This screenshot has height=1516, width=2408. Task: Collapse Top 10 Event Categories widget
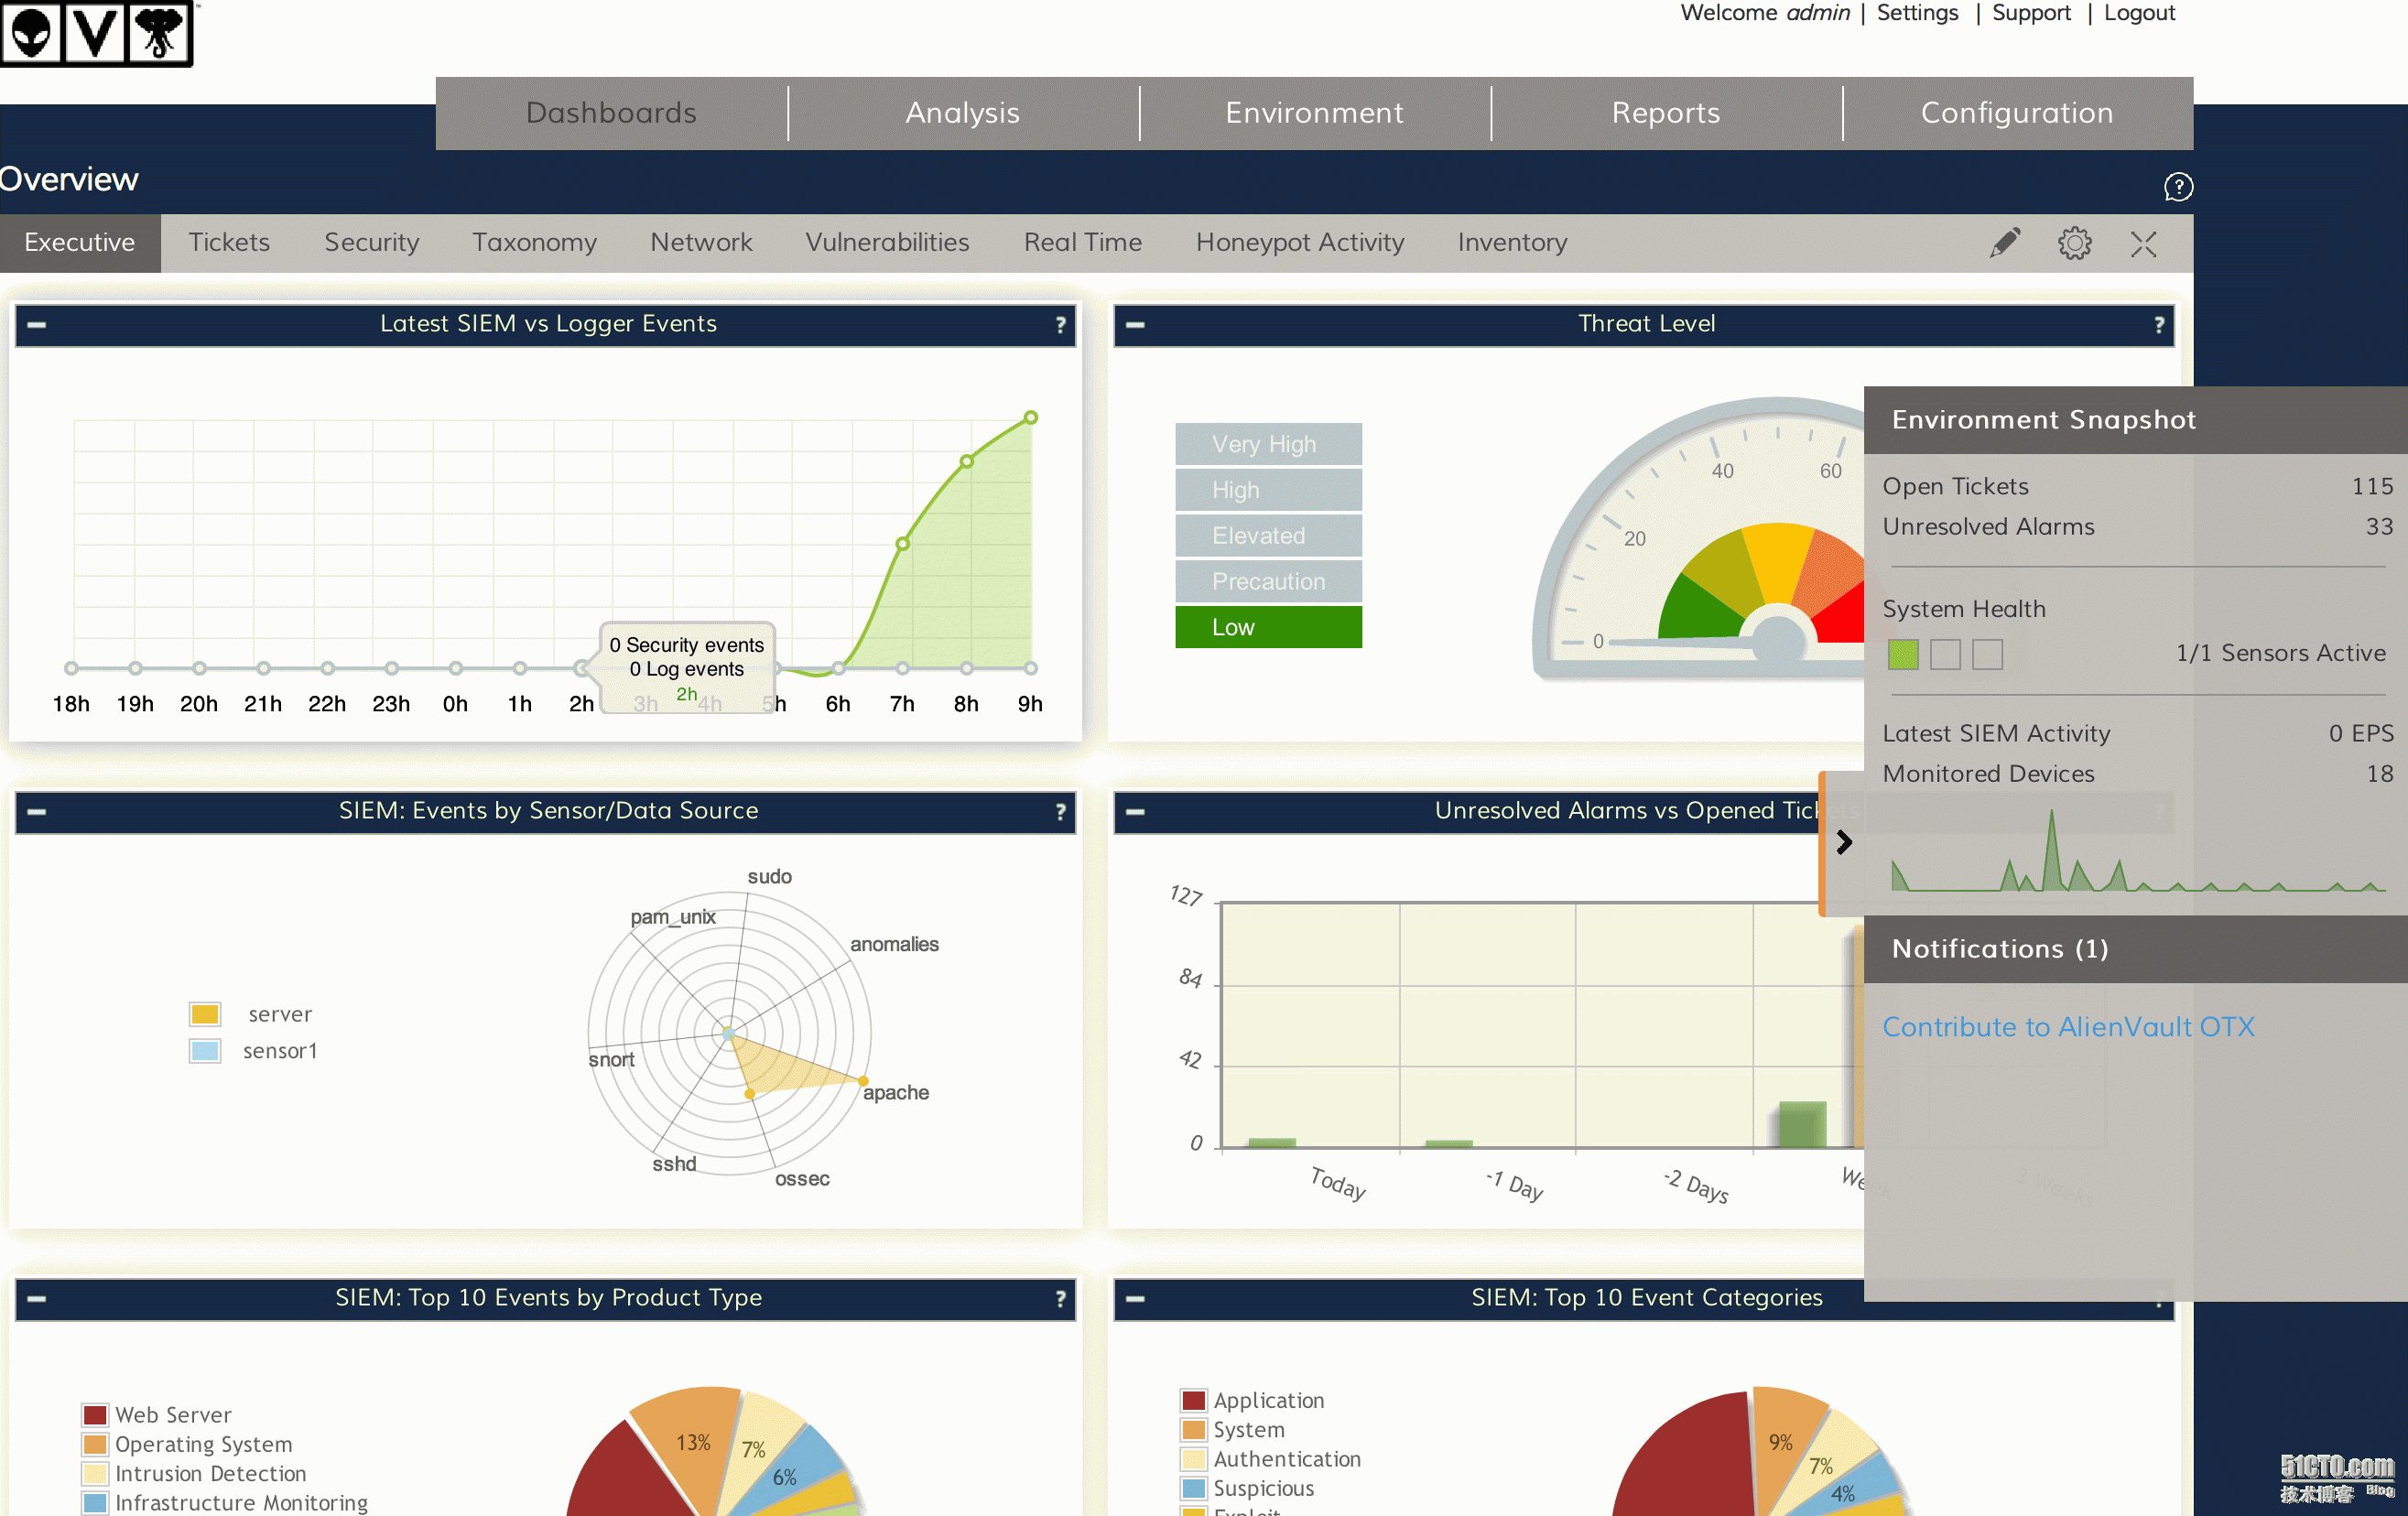click(x=1135, y=1299)
